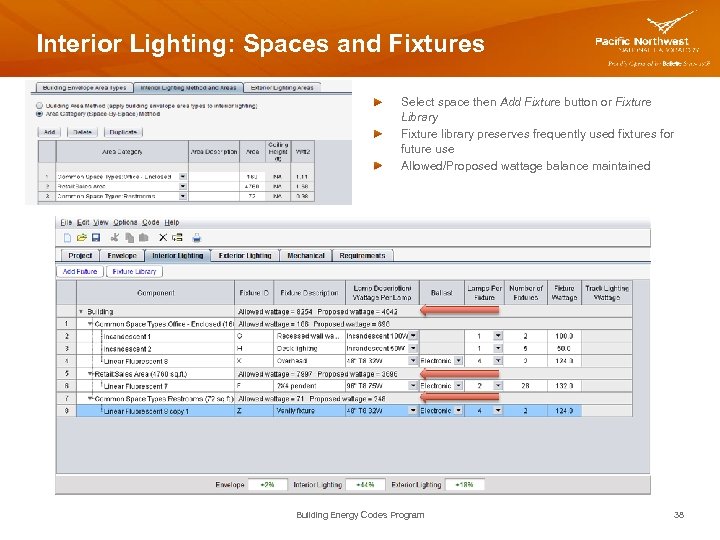The height and width of the screenshot is (540, 720).
Task: Open the Office - Enclosed area category dropdown
Action: (x=183, y=176)
